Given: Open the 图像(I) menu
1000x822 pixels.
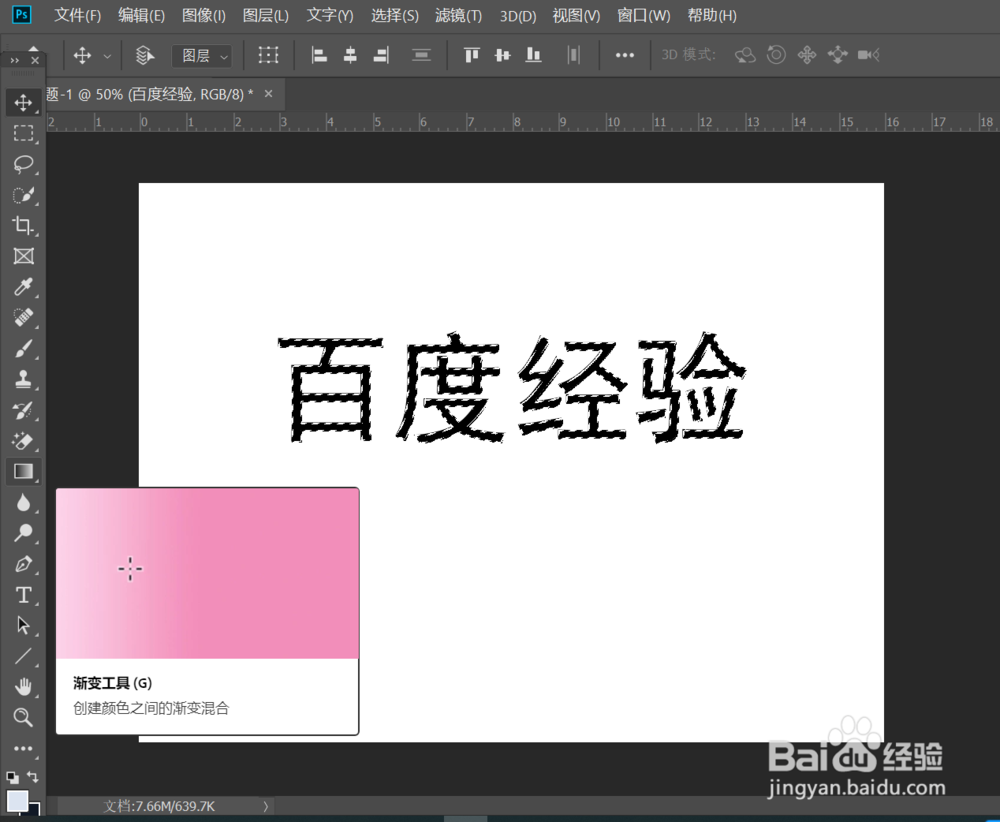Looking at the screenshot, I should [203, 15].
